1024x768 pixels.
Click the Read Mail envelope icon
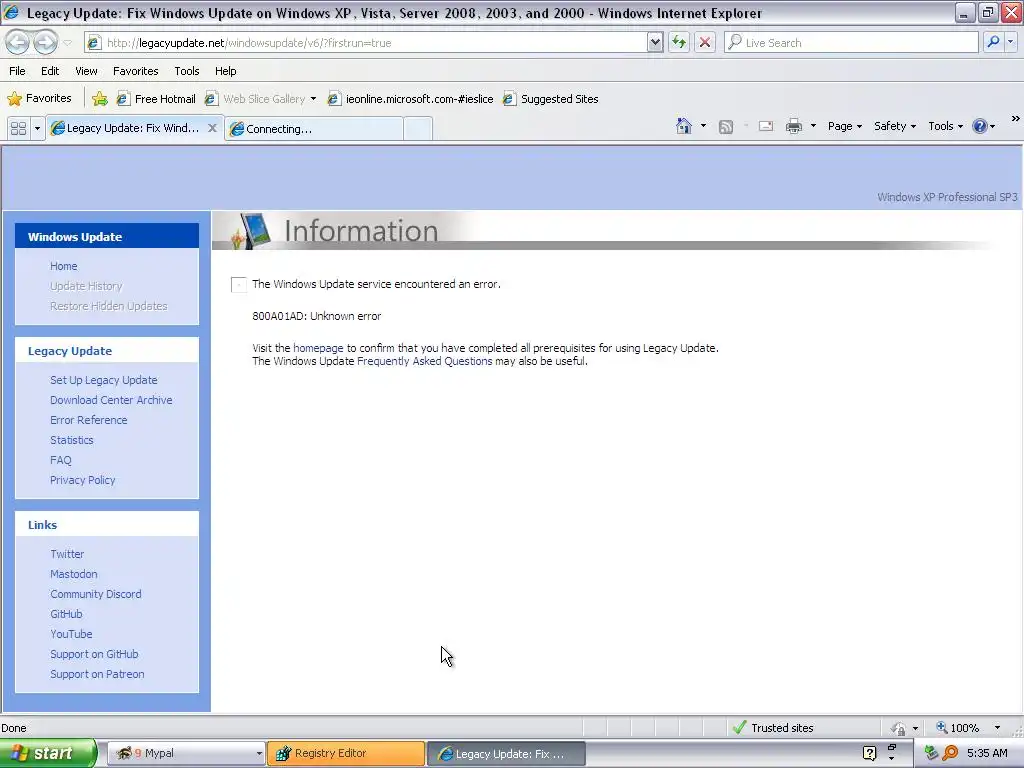tap(766, 127)
